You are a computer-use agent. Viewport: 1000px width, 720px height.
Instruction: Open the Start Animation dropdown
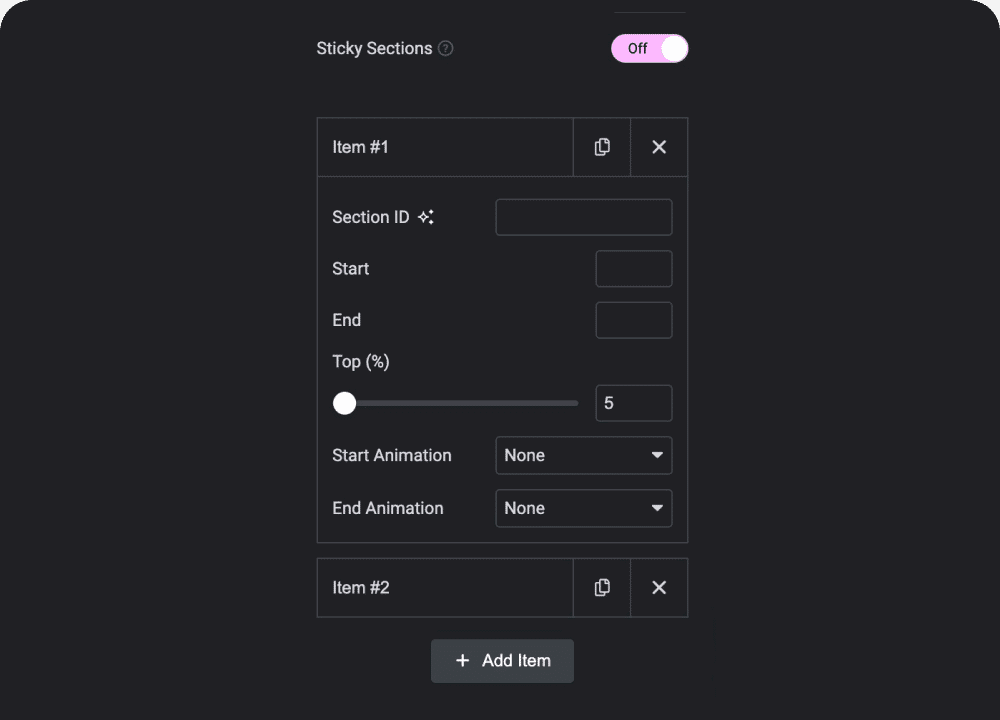tap(584, 455)
